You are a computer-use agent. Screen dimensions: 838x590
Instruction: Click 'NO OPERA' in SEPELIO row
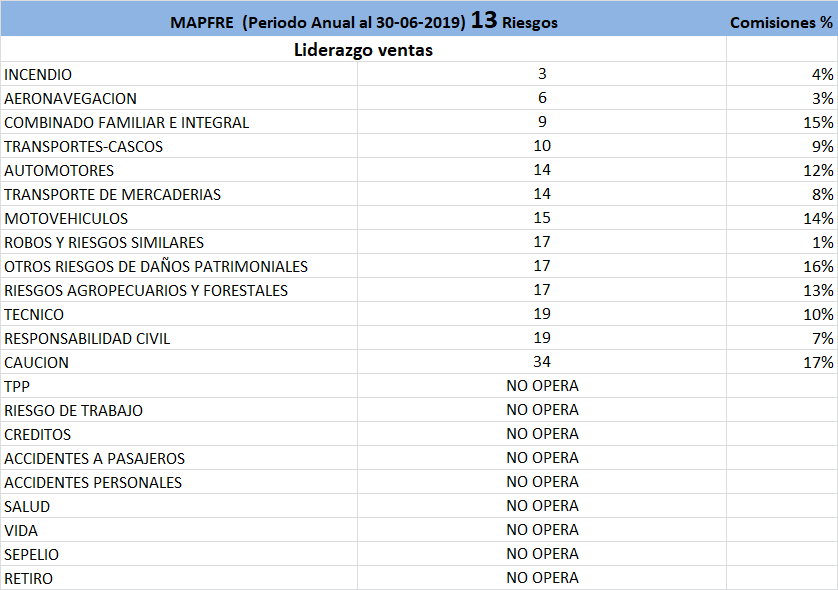click(x=542, y=555)
